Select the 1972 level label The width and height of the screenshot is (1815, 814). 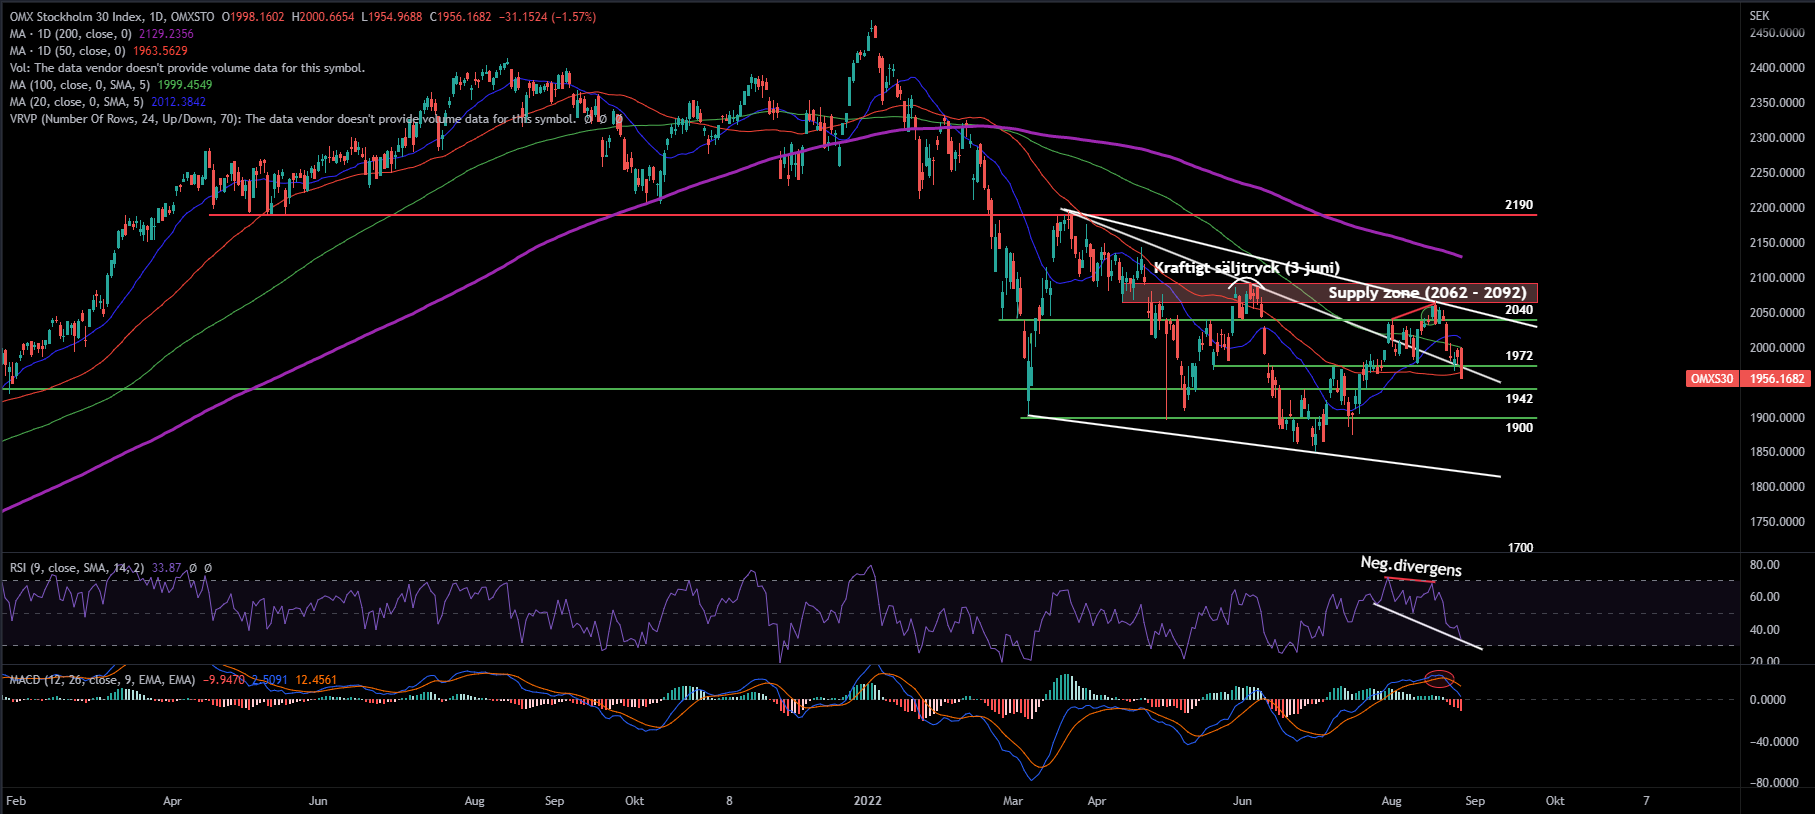(x=1518, y=356)
